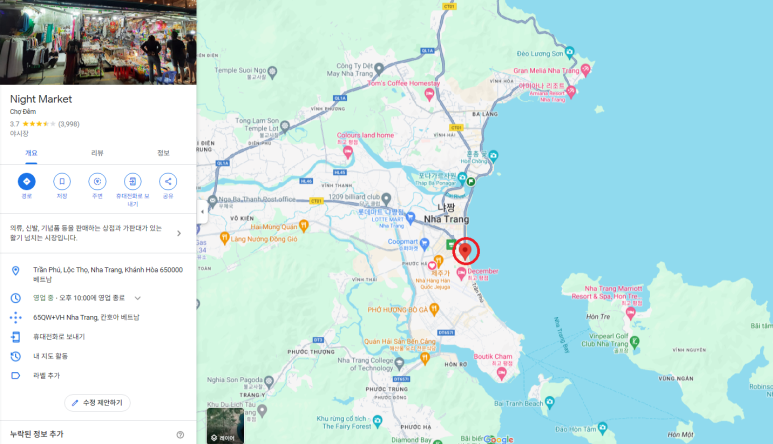The height and width of the screenshot is (444, 773).
Task: Click the December hotel pin
Action: [461, 273]
